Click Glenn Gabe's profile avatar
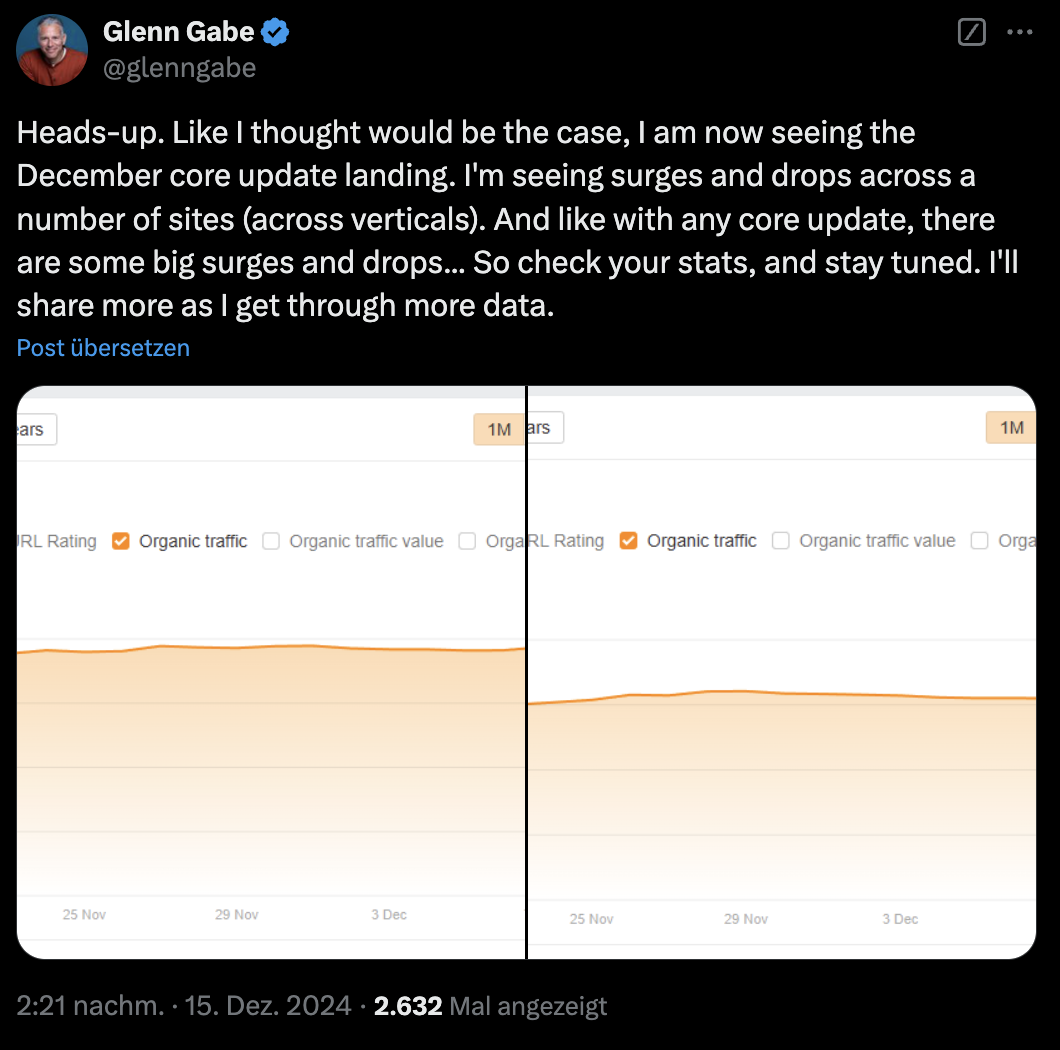This screenshot has height=1050, width=1060. click(51, 49)
